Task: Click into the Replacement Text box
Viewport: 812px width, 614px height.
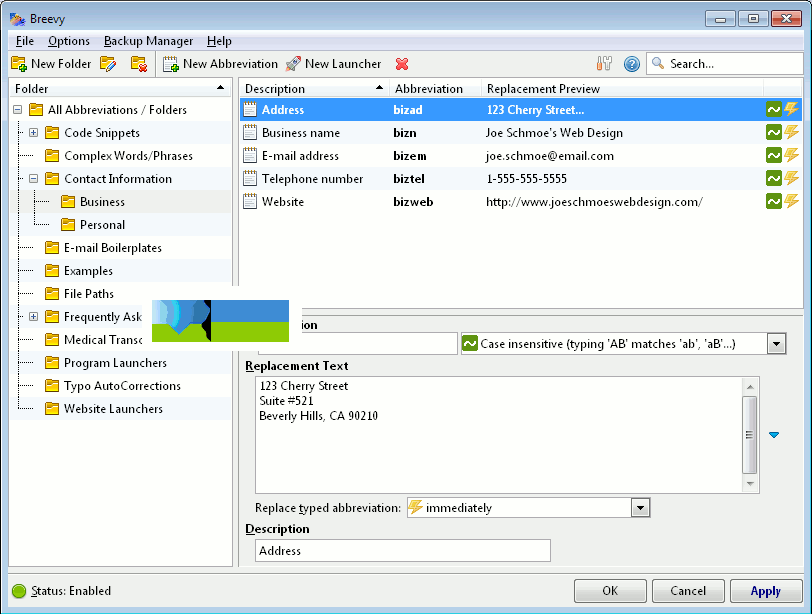Action: (498, 435)
